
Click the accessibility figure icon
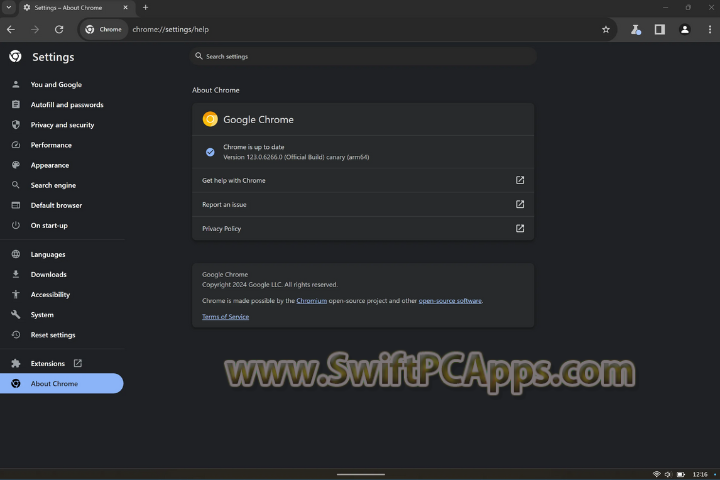click(16, 295)
